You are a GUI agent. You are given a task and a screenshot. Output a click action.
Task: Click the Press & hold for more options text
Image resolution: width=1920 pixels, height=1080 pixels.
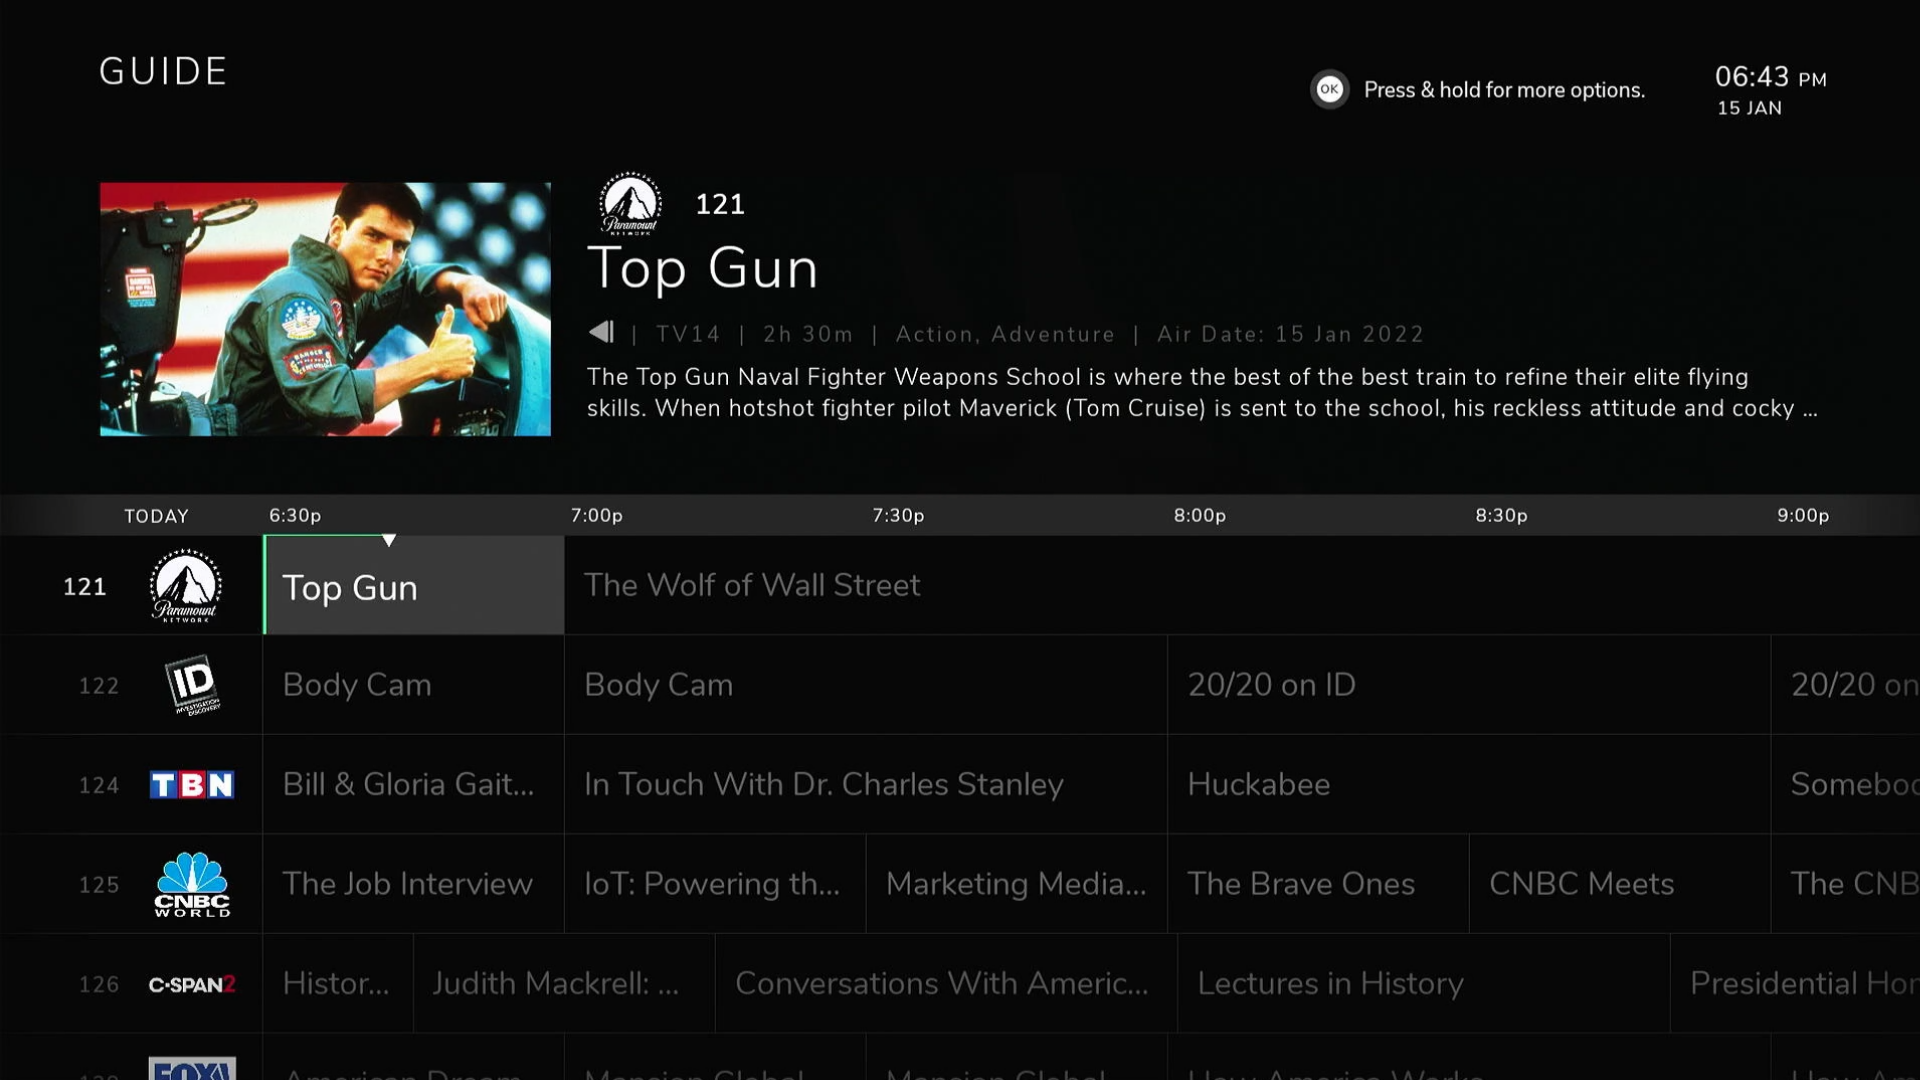coord(1504,89)
